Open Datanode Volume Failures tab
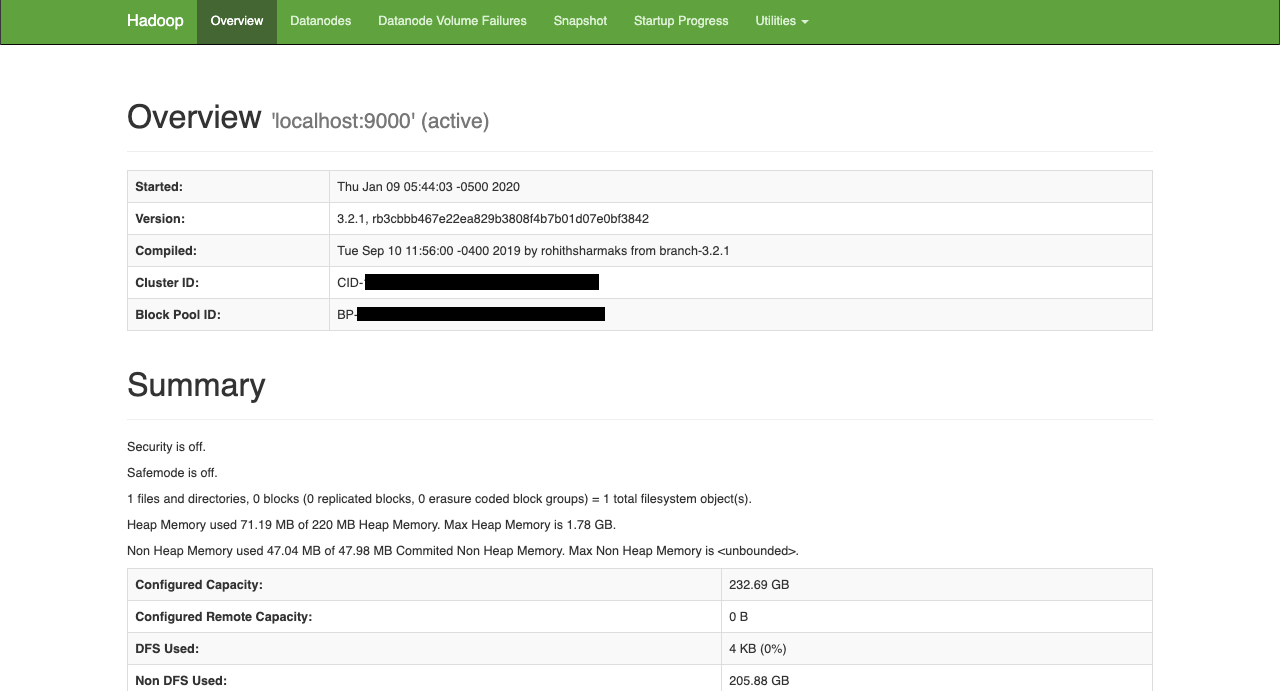This screenshot has height=691, width=1280. 452,21
